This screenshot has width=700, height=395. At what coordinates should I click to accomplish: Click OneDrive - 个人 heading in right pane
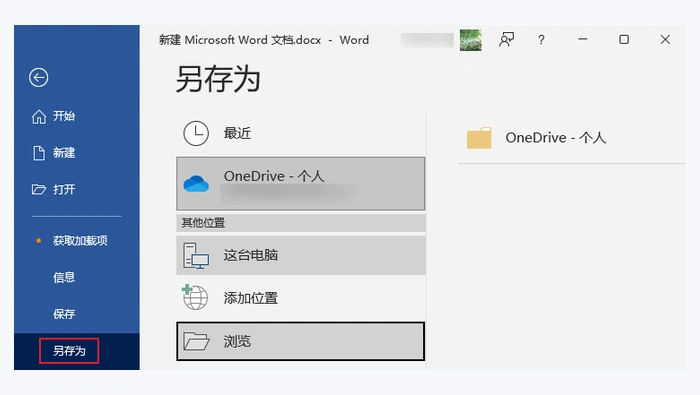555,137
